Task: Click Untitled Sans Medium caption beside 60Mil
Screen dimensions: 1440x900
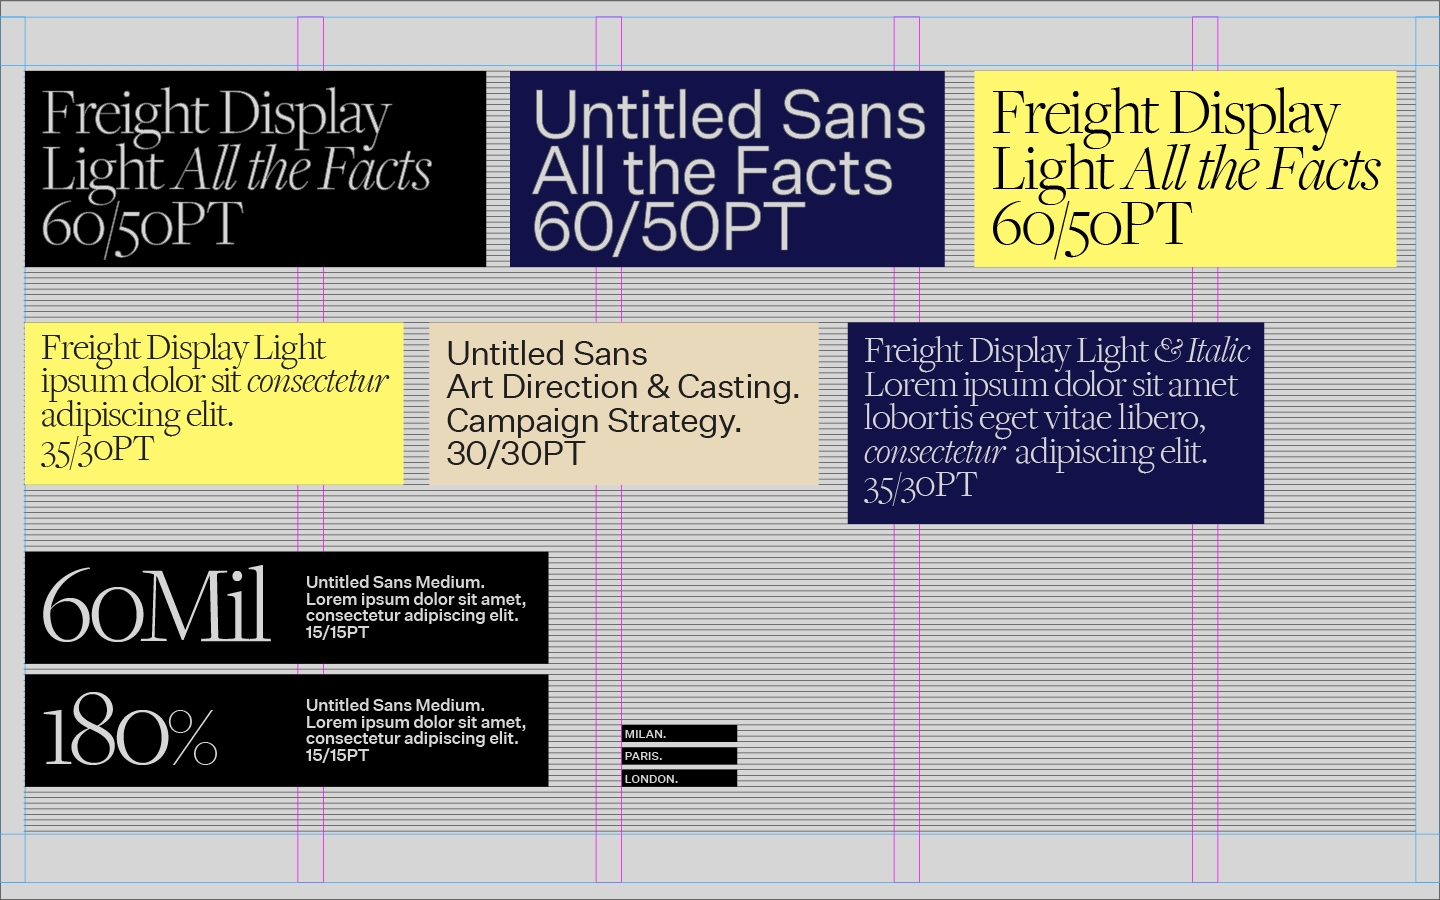Action: tap(416, 607)
